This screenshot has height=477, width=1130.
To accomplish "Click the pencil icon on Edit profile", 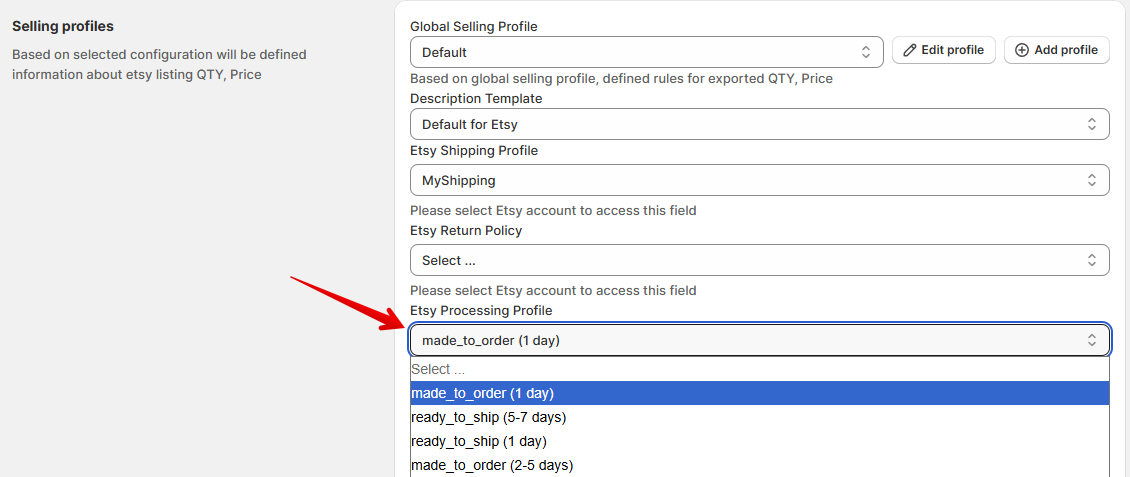I will (x=910, y=50).
